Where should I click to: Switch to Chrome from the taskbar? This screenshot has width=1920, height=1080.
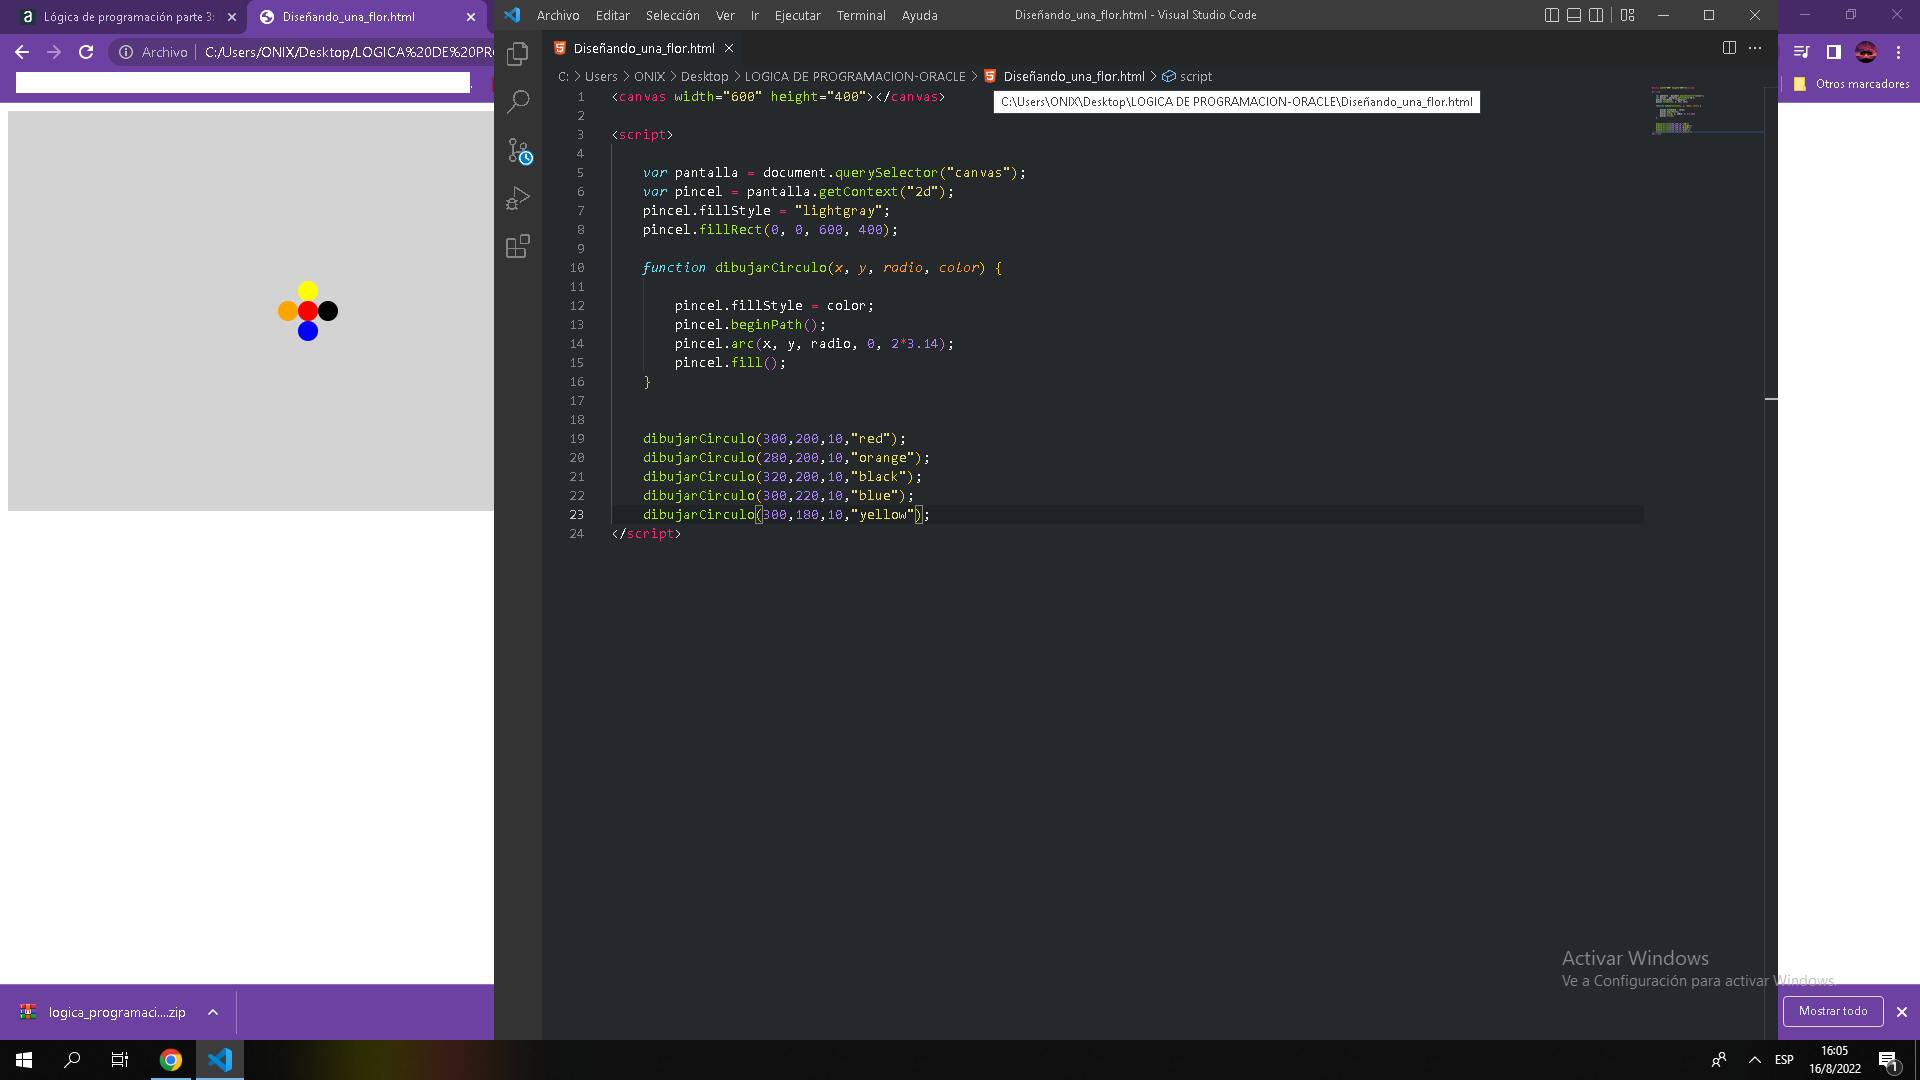click(x=171, y=1060)
